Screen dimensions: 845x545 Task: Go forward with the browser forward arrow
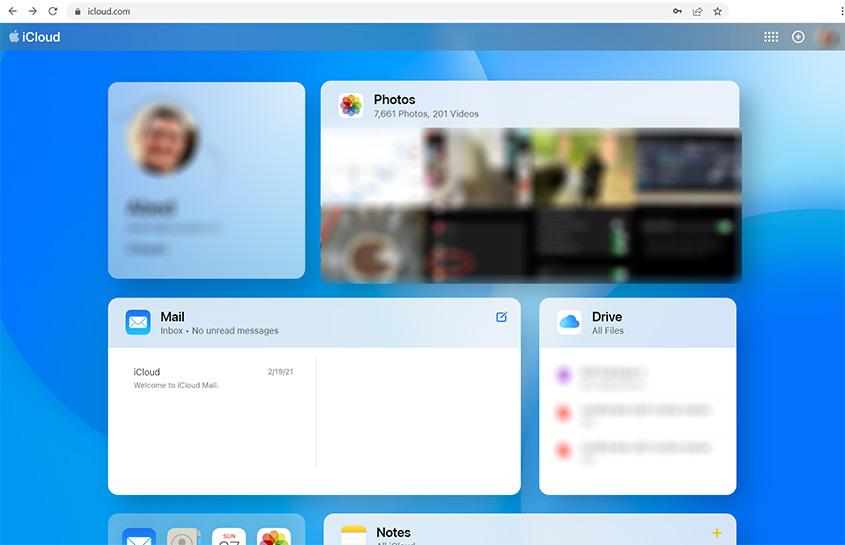[x=33, y=11]
